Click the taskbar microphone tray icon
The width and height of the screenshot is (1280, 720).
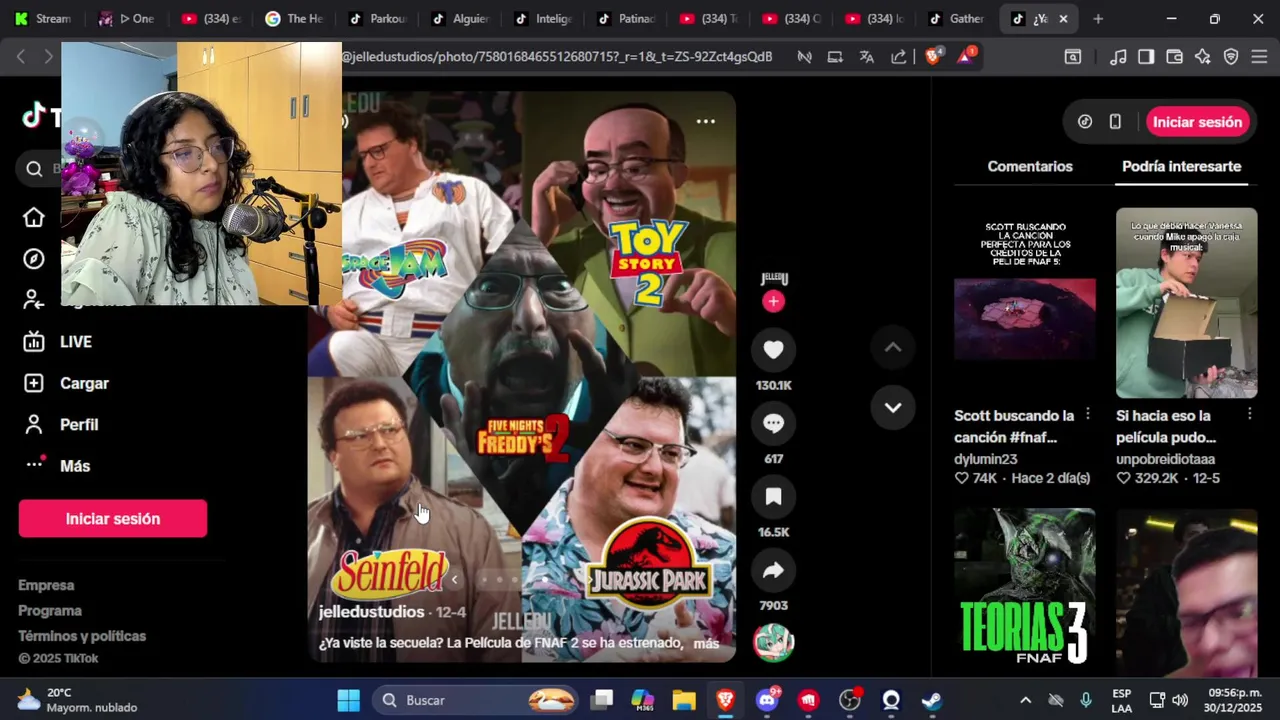tap(1086, 700)
